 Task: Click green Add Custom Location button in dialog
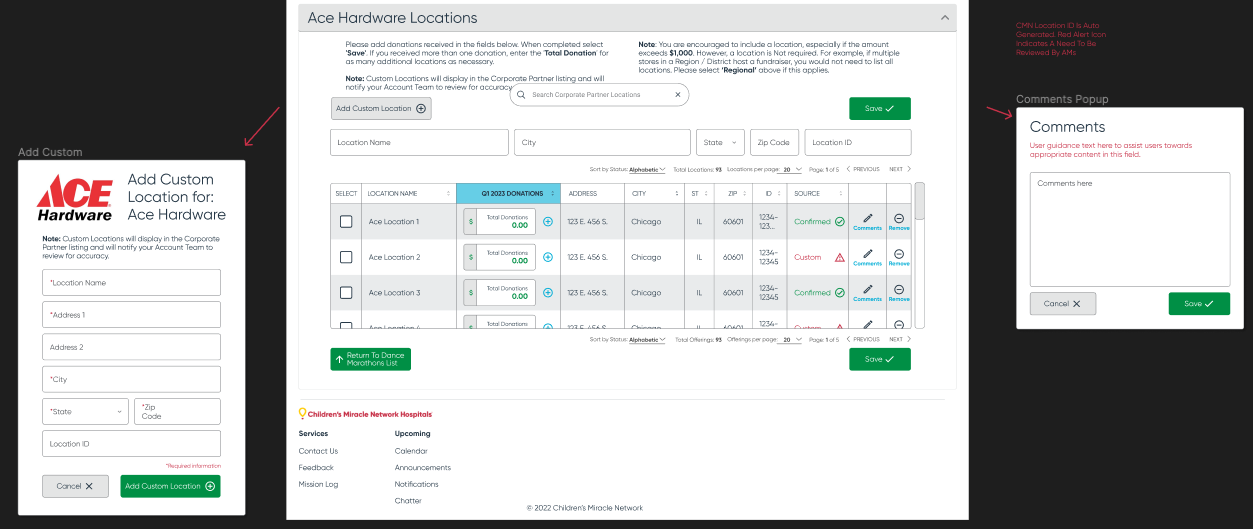170,486
